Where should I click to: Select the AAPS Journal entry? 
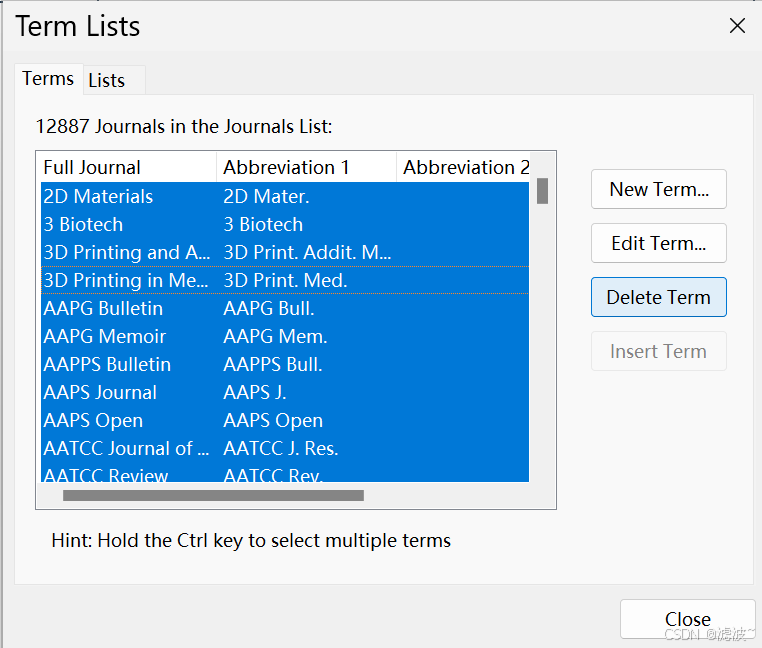pyautogui.click(x=100, y=393)
